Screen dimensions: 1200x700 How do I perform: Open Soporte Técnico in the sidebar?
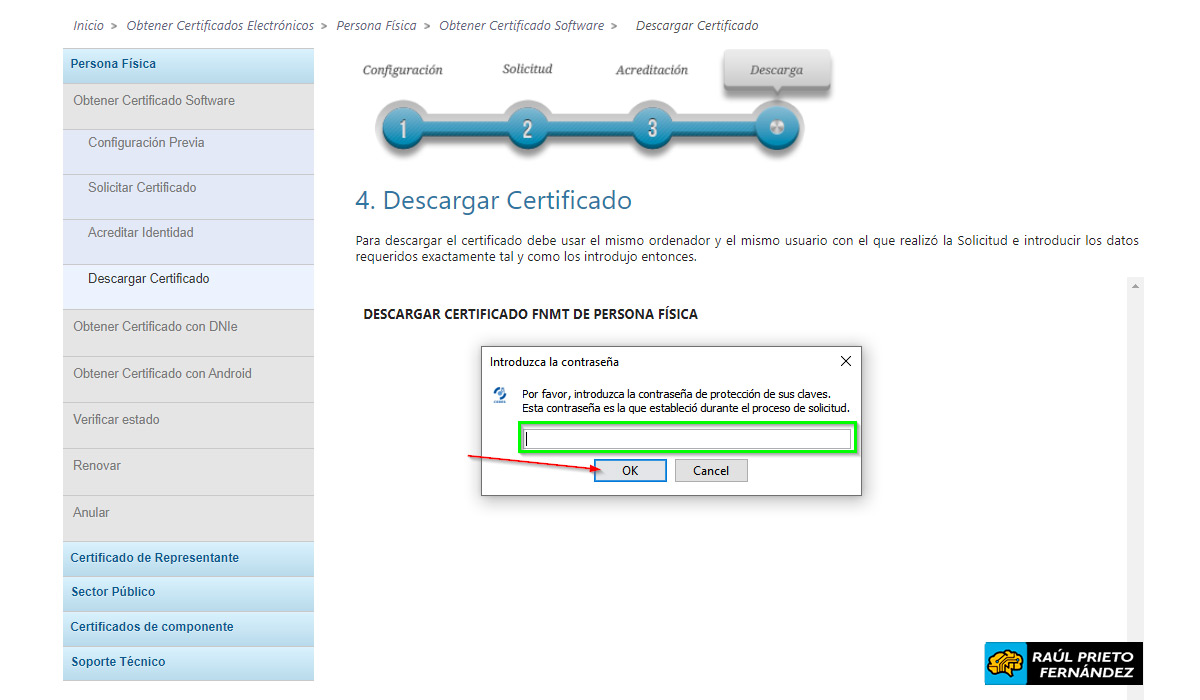coord(117,663)
